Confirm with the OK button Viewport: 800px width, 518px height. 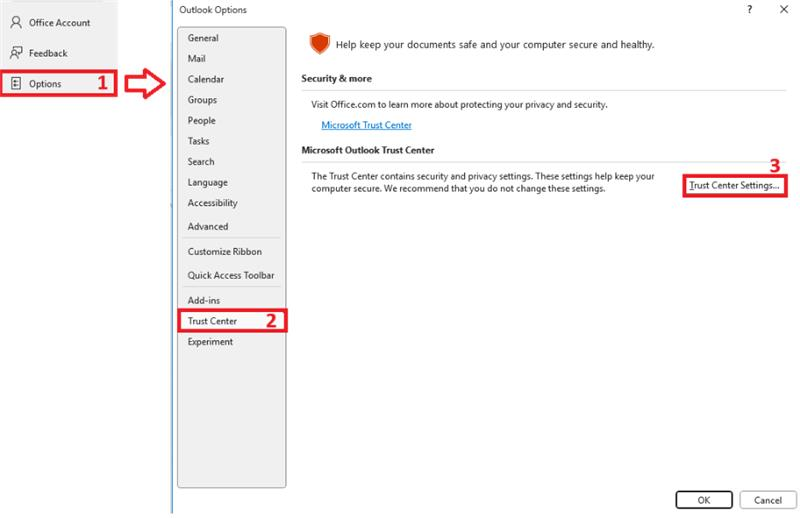[x=704, y=500]
